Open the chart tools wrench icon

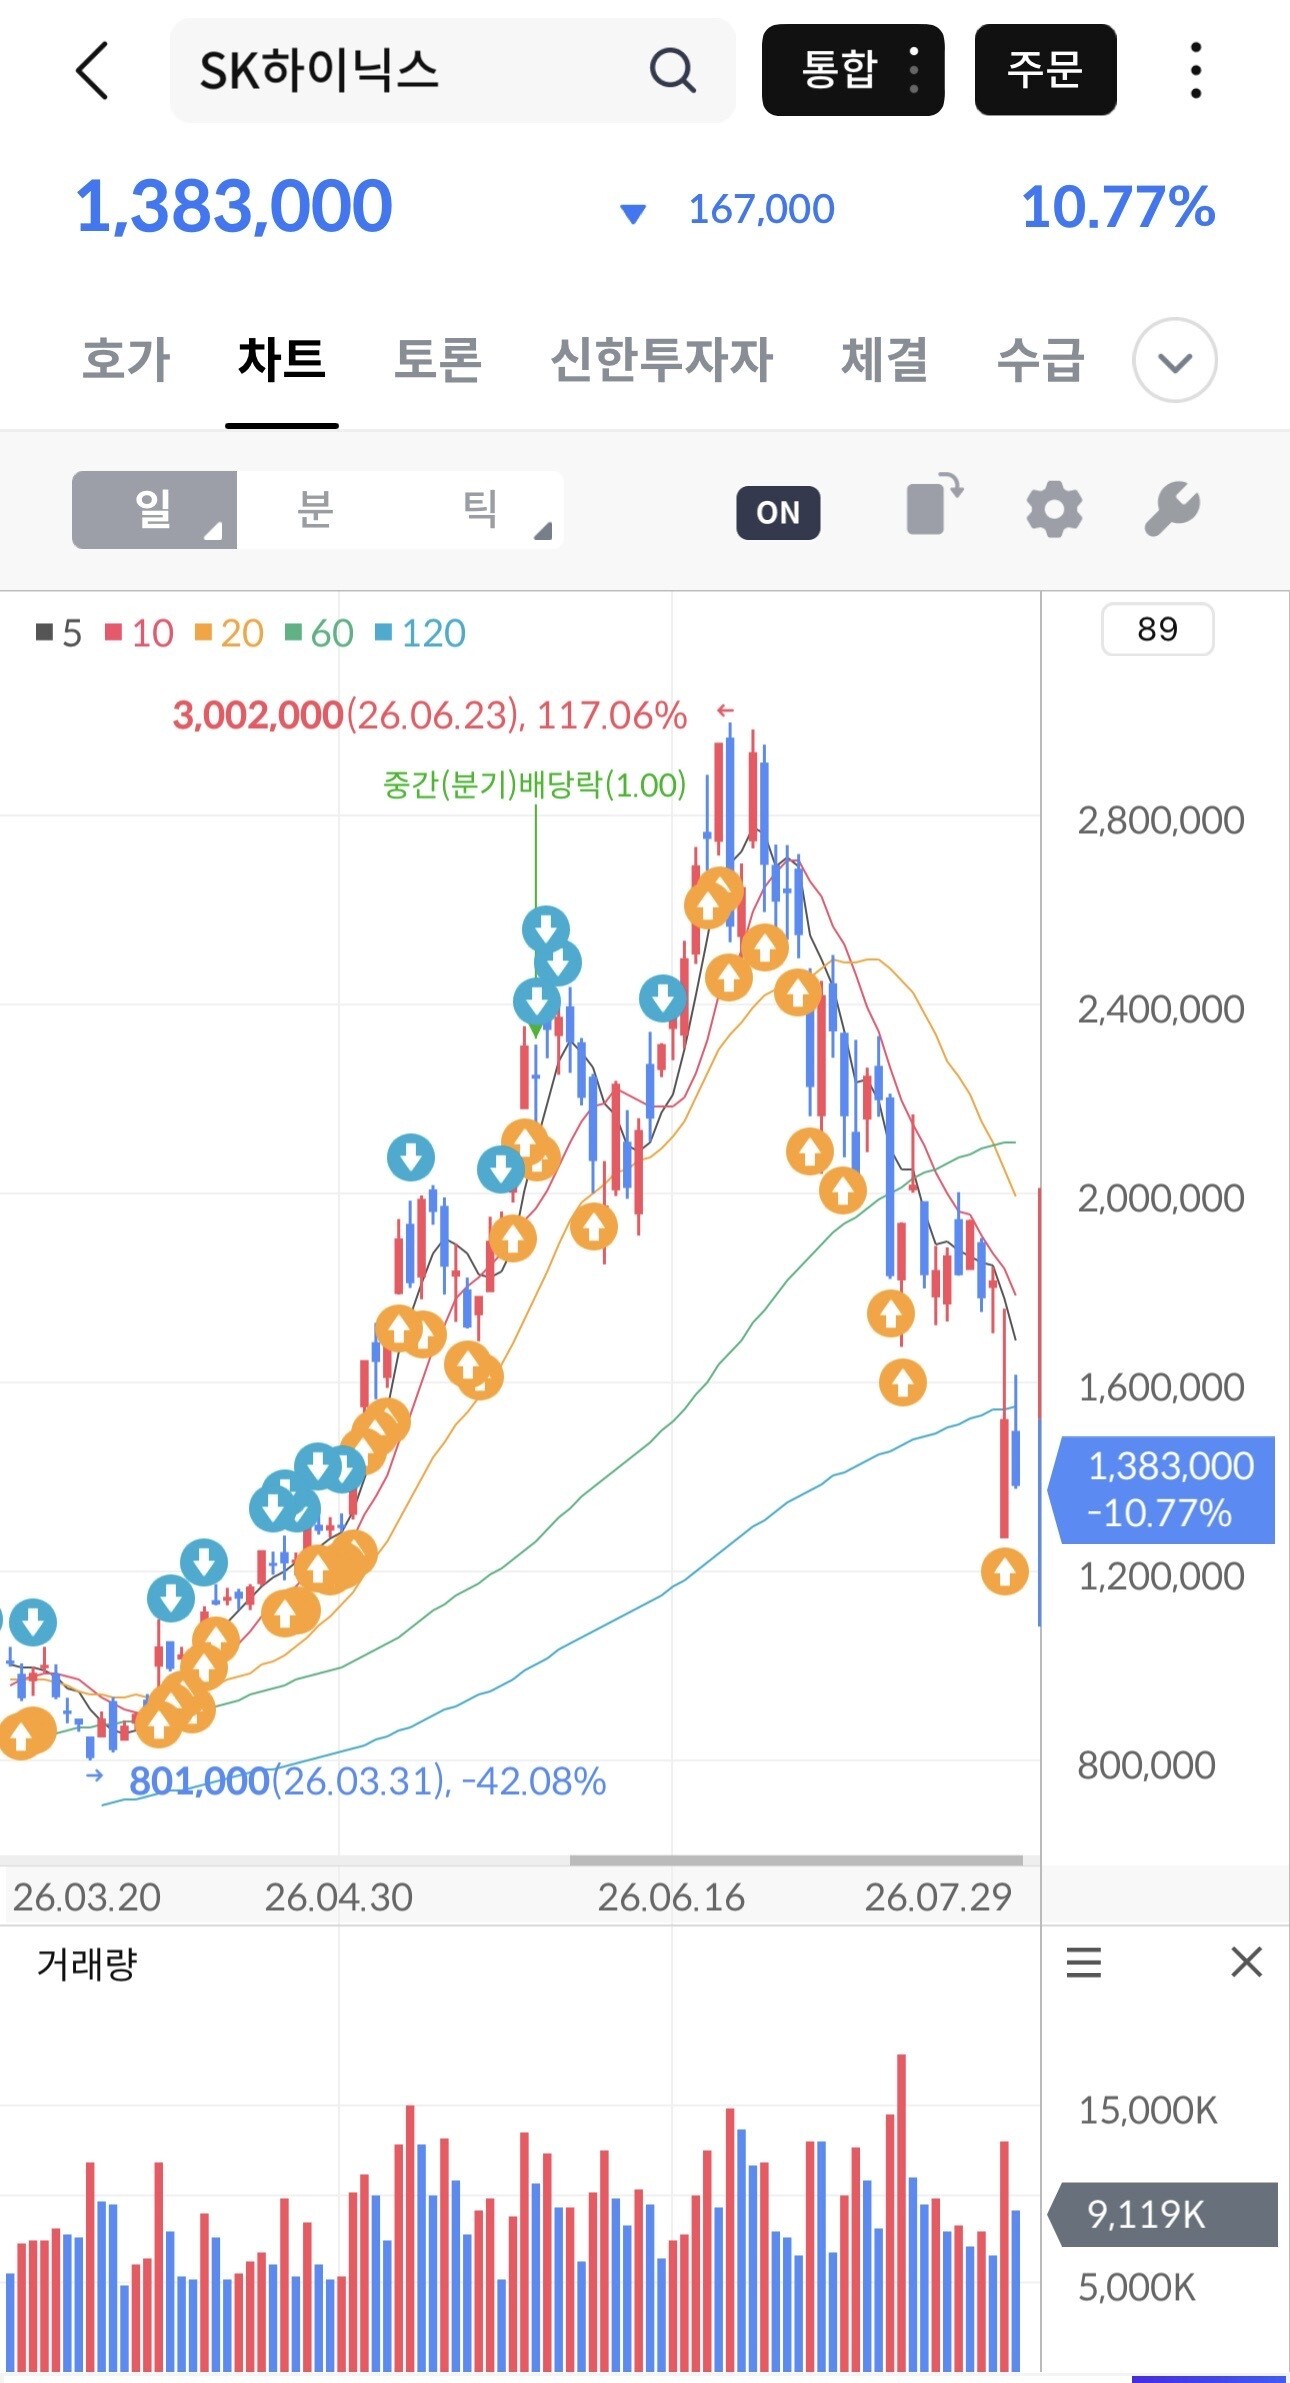click(1172, 509)
